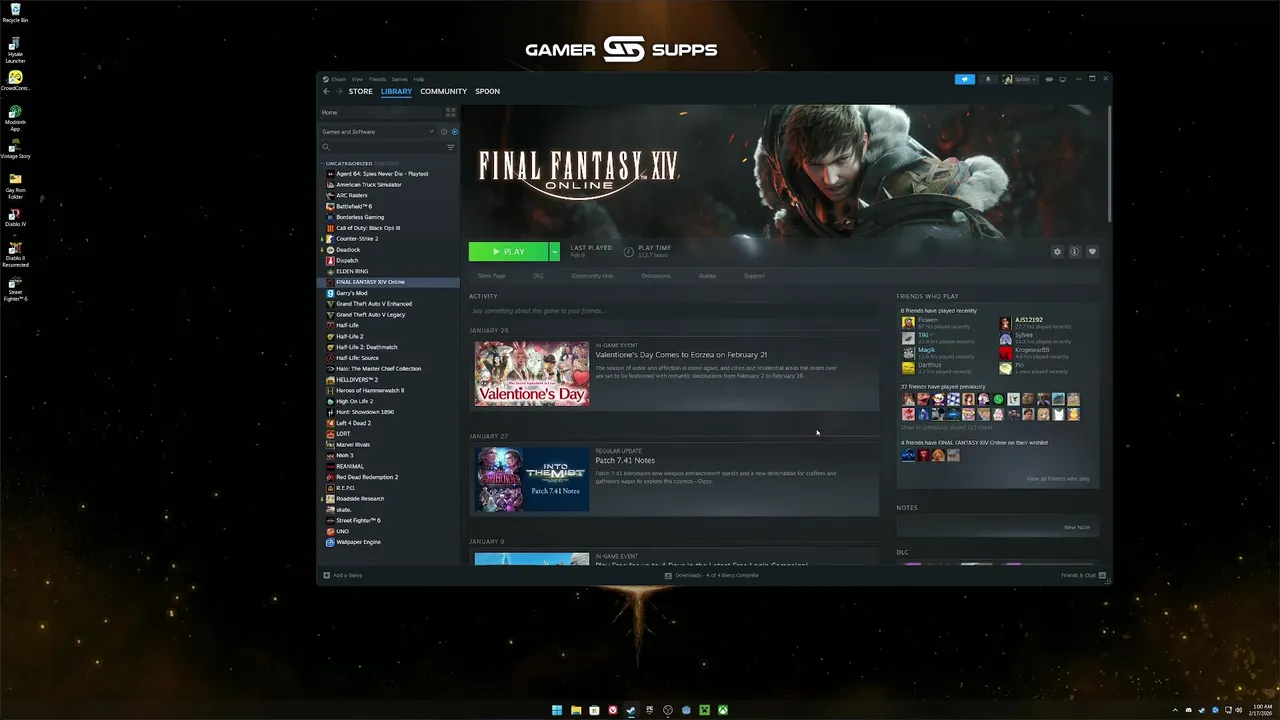The height and width of the screenshot is (720, 1280).
Task: Switch to the STORE tab
Action: point(360,91)
